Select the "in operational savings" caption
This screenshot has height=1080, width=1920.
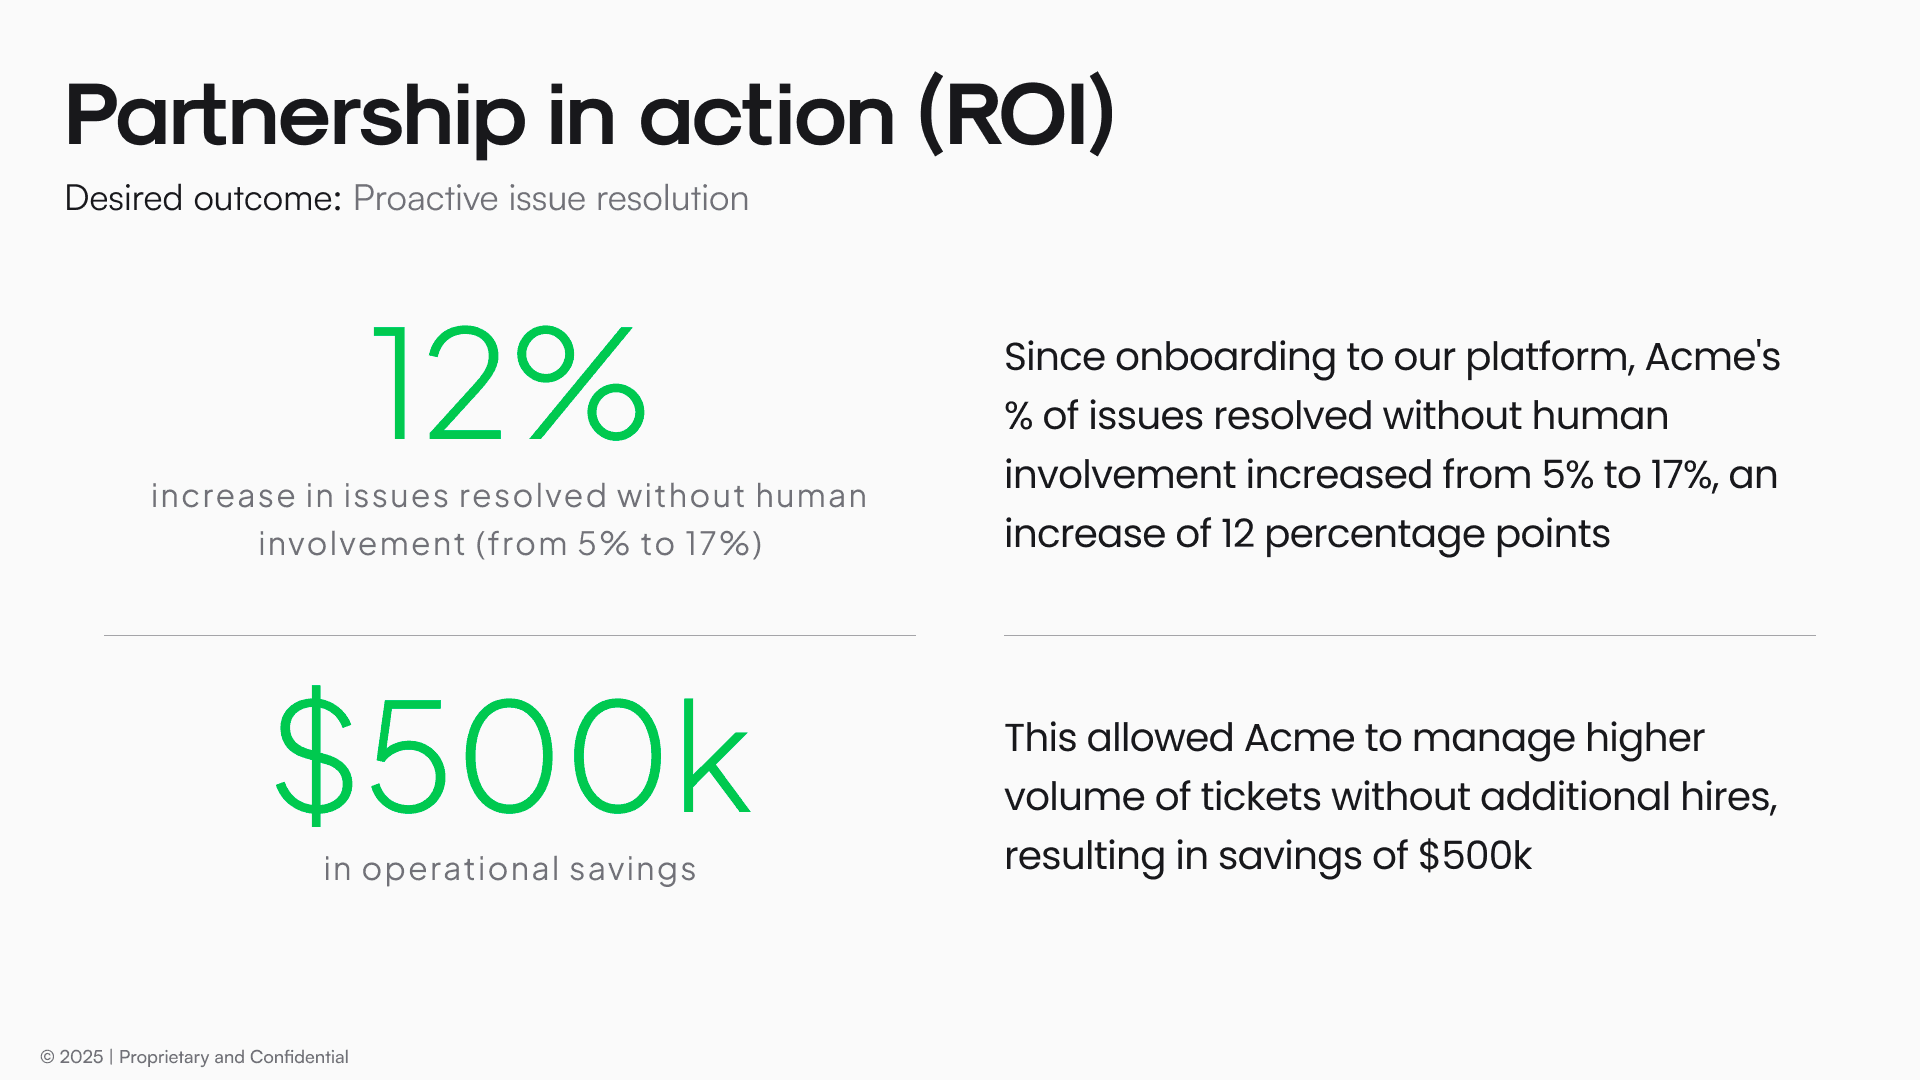point(509,869)
